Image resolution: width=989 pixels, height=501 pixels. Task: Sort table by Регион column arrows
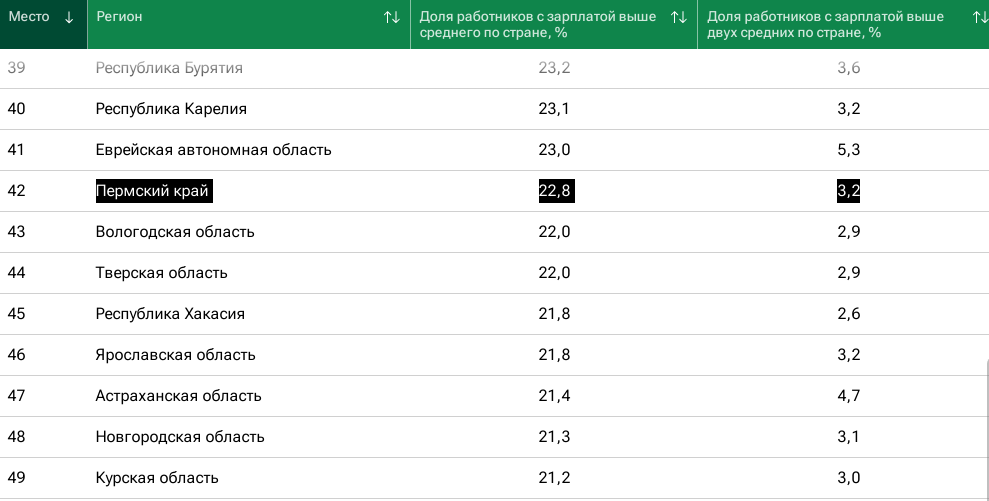tap(392, 17)
